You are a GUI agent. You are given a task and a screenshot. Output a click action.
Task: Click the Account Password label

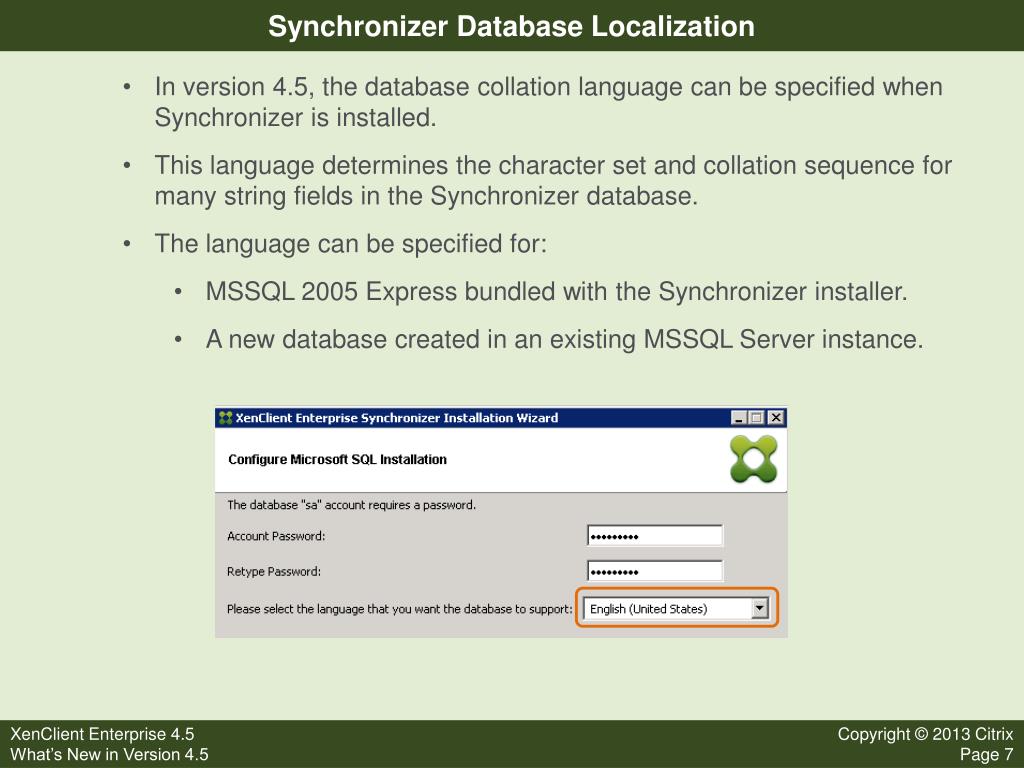pyautogui.click(x=276, y=536)
